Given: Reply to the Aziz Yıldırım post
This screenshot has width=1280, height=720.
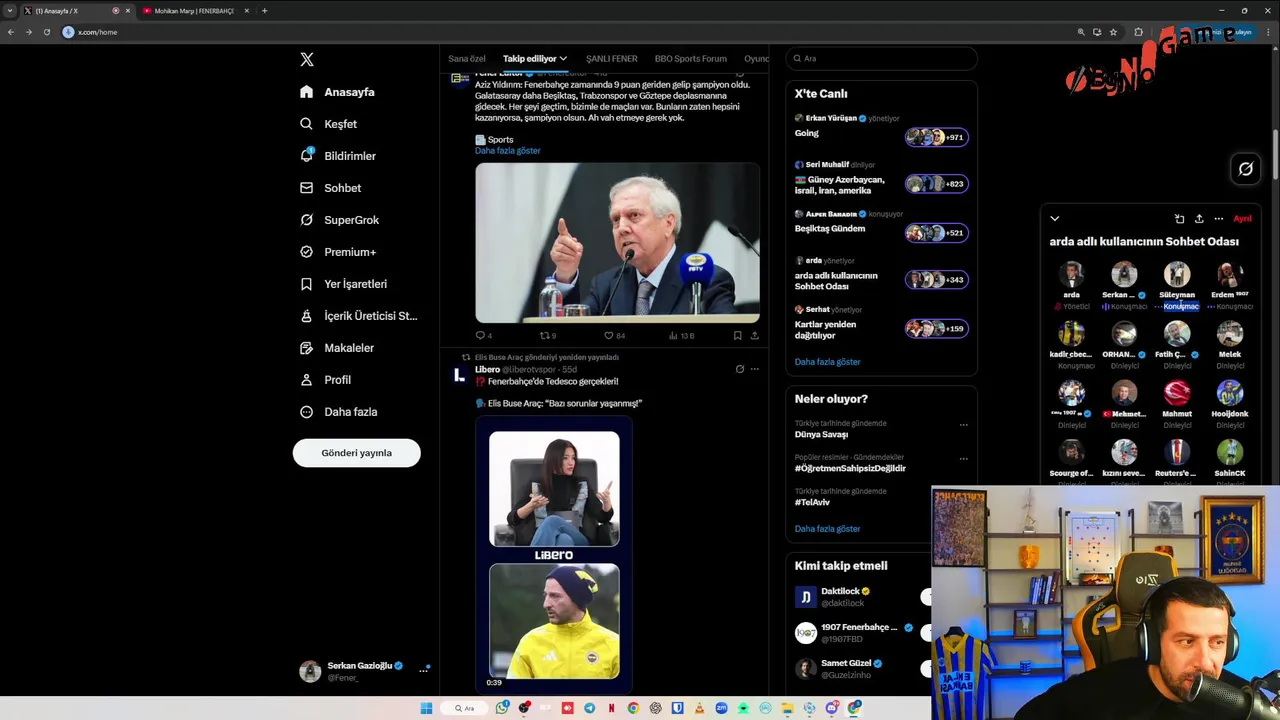Looking at the screenshot, I should 484,336.
